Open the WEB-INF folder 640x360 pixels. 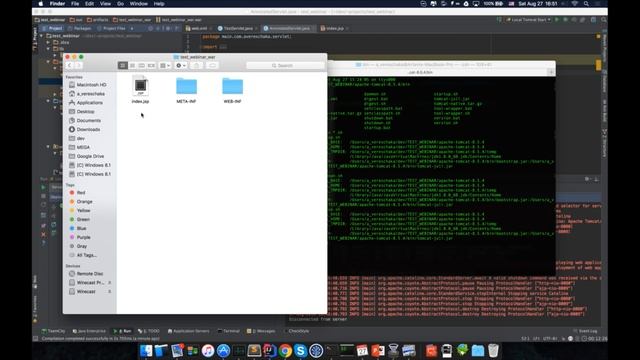[x=232, y=90]
